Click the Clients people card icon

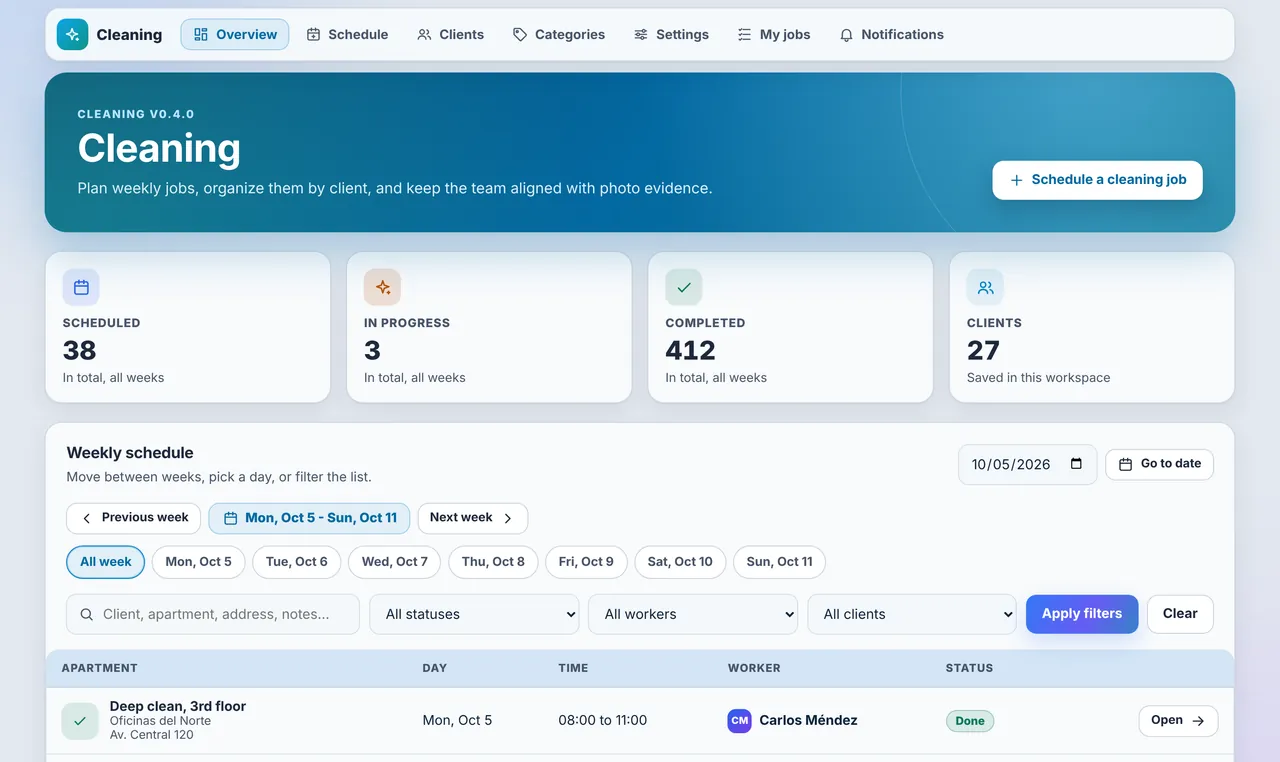[x=985, y=287]
